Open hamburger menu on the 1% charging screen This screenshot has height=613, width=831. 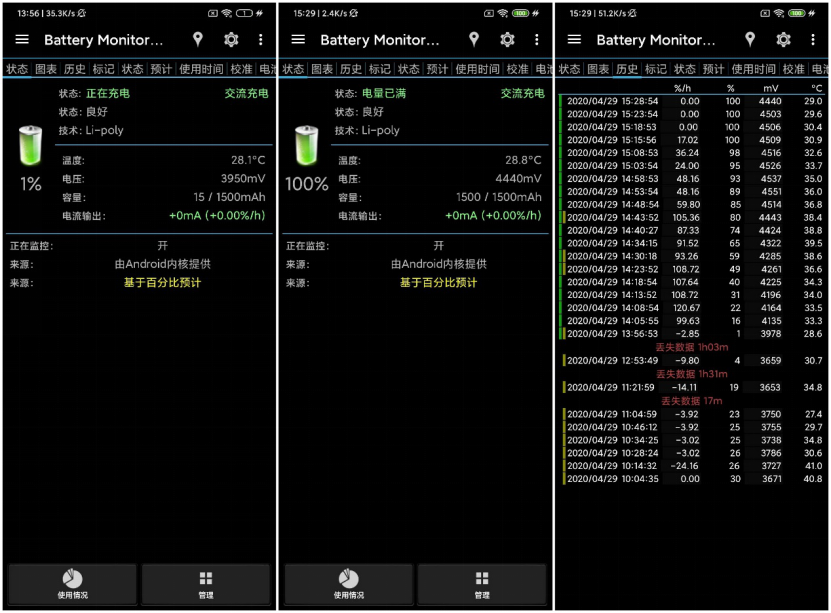click(x=22, y=40)
